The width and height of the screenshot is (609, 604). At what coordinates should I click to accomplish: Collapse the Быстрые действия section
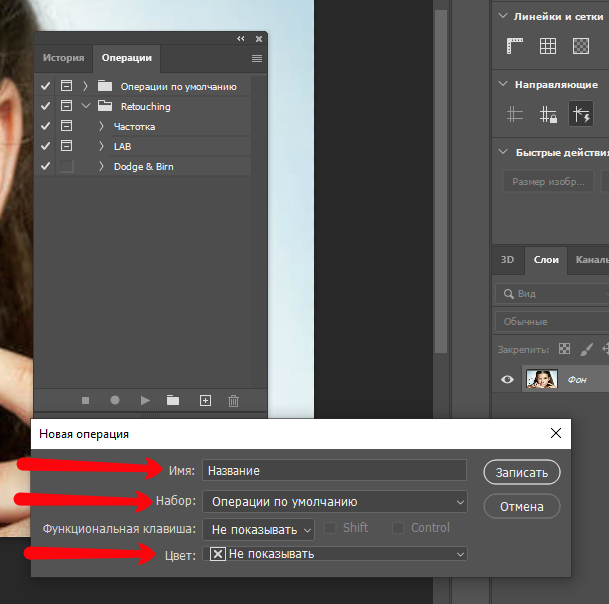pyautogui.click(x=503, y=152)
